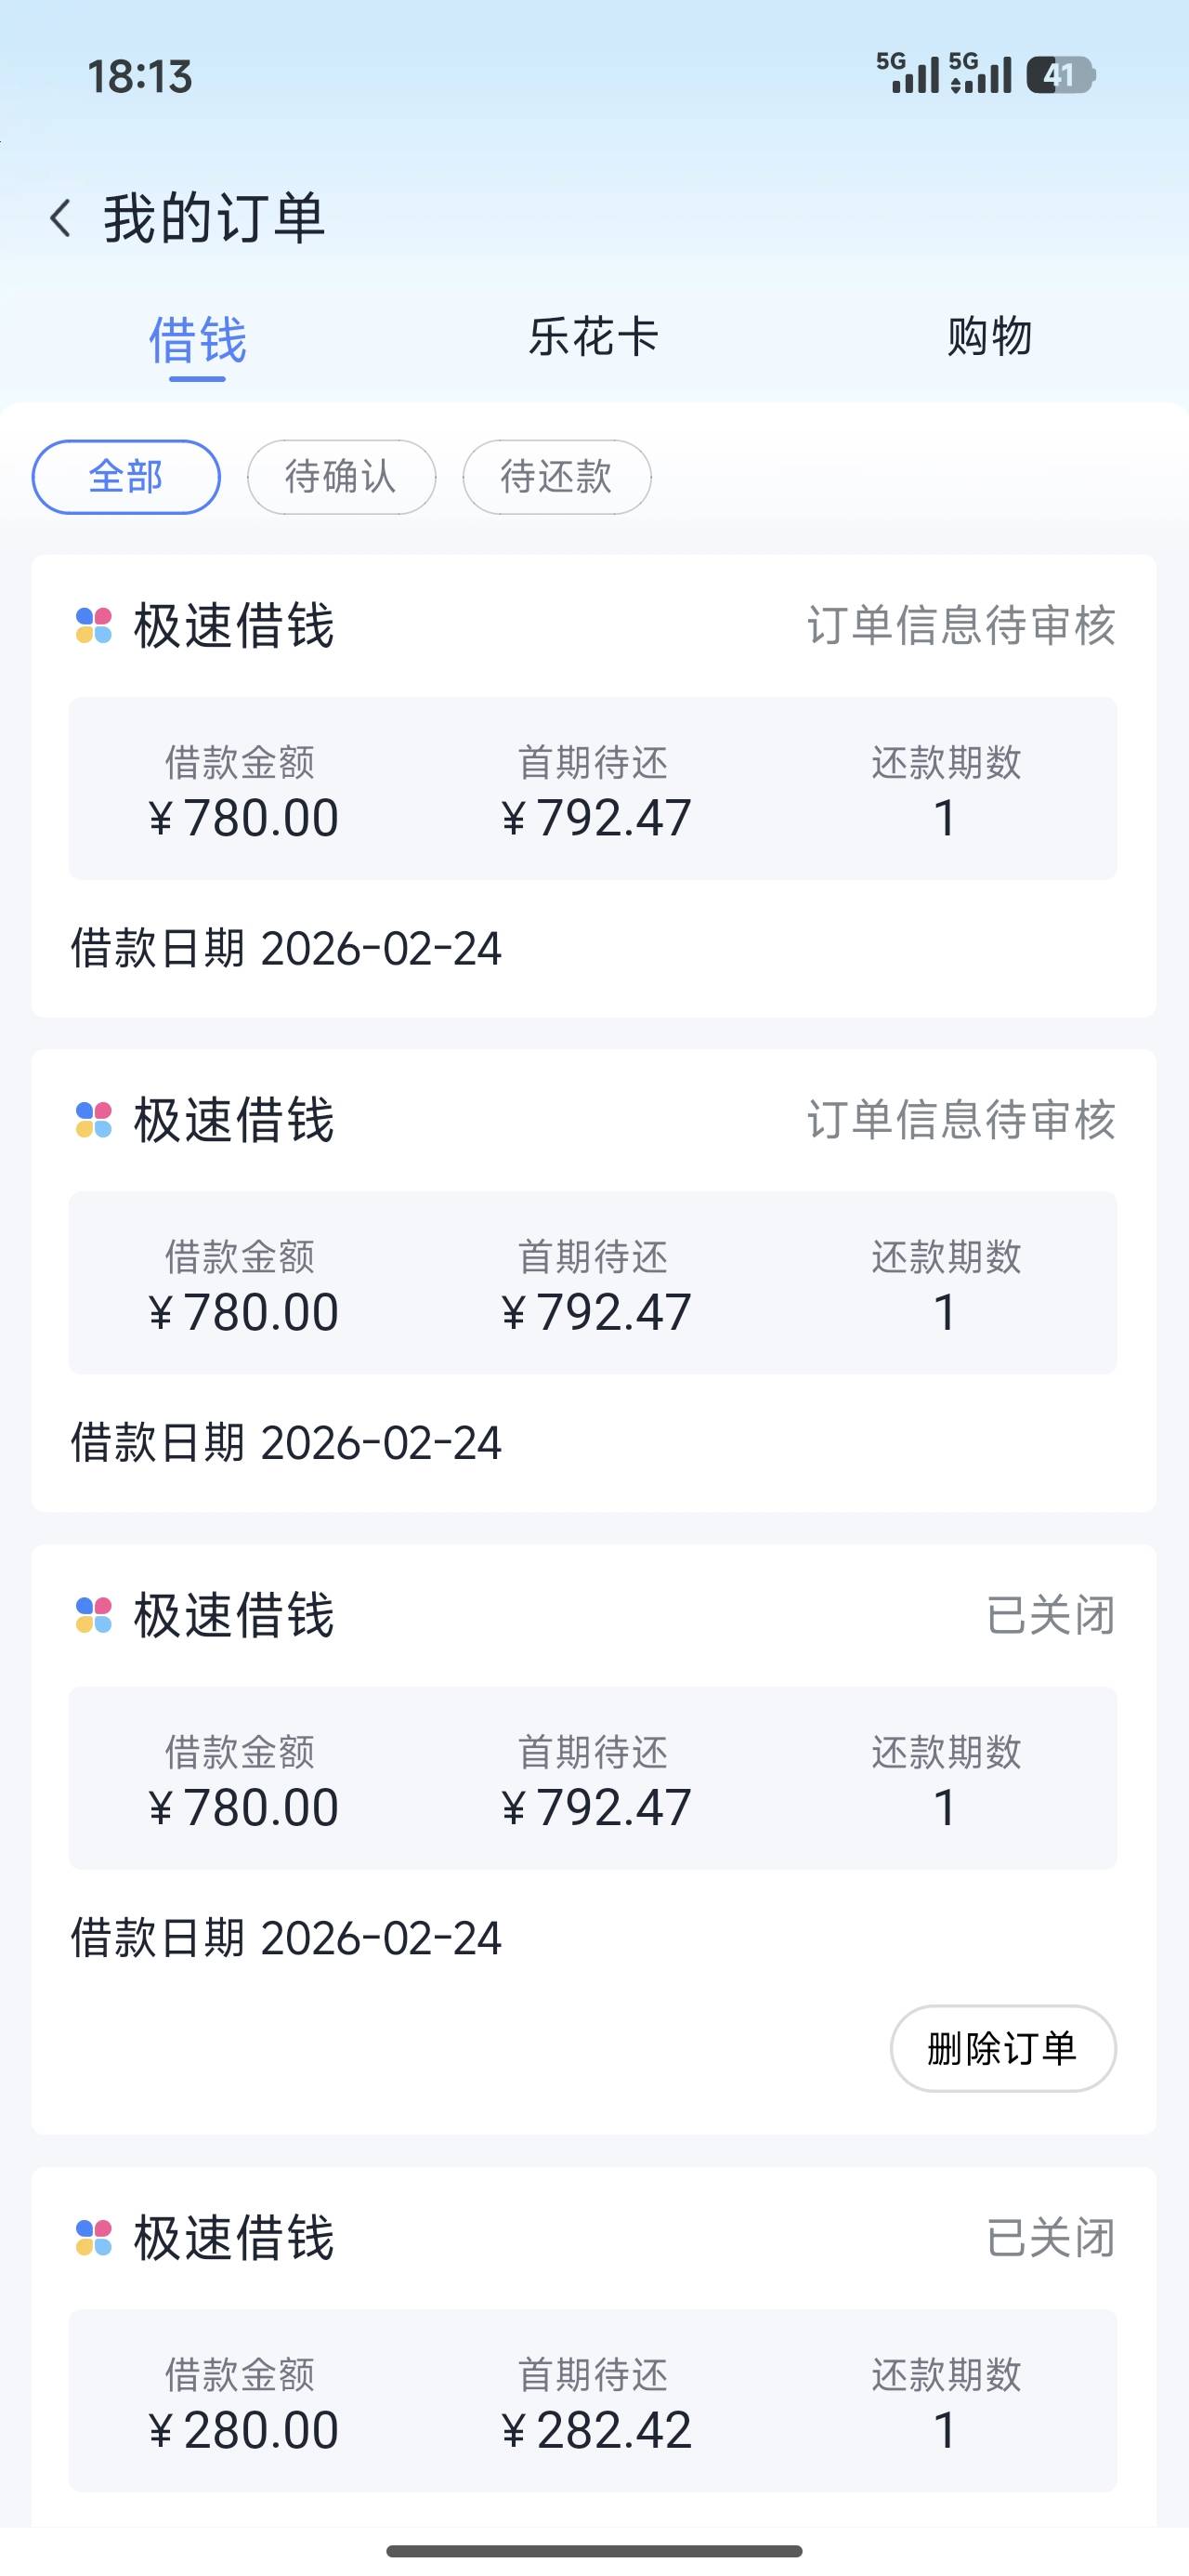Image resolution: width=1189 pixels, height=2576 pixels.
Task: Tap the battery indicator in status bar
Action: pos(1061,76)
